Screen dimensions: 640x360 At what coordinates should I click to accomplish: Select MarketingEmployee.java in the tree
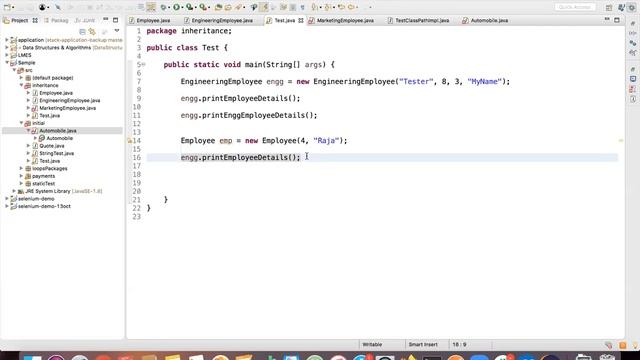67,108
